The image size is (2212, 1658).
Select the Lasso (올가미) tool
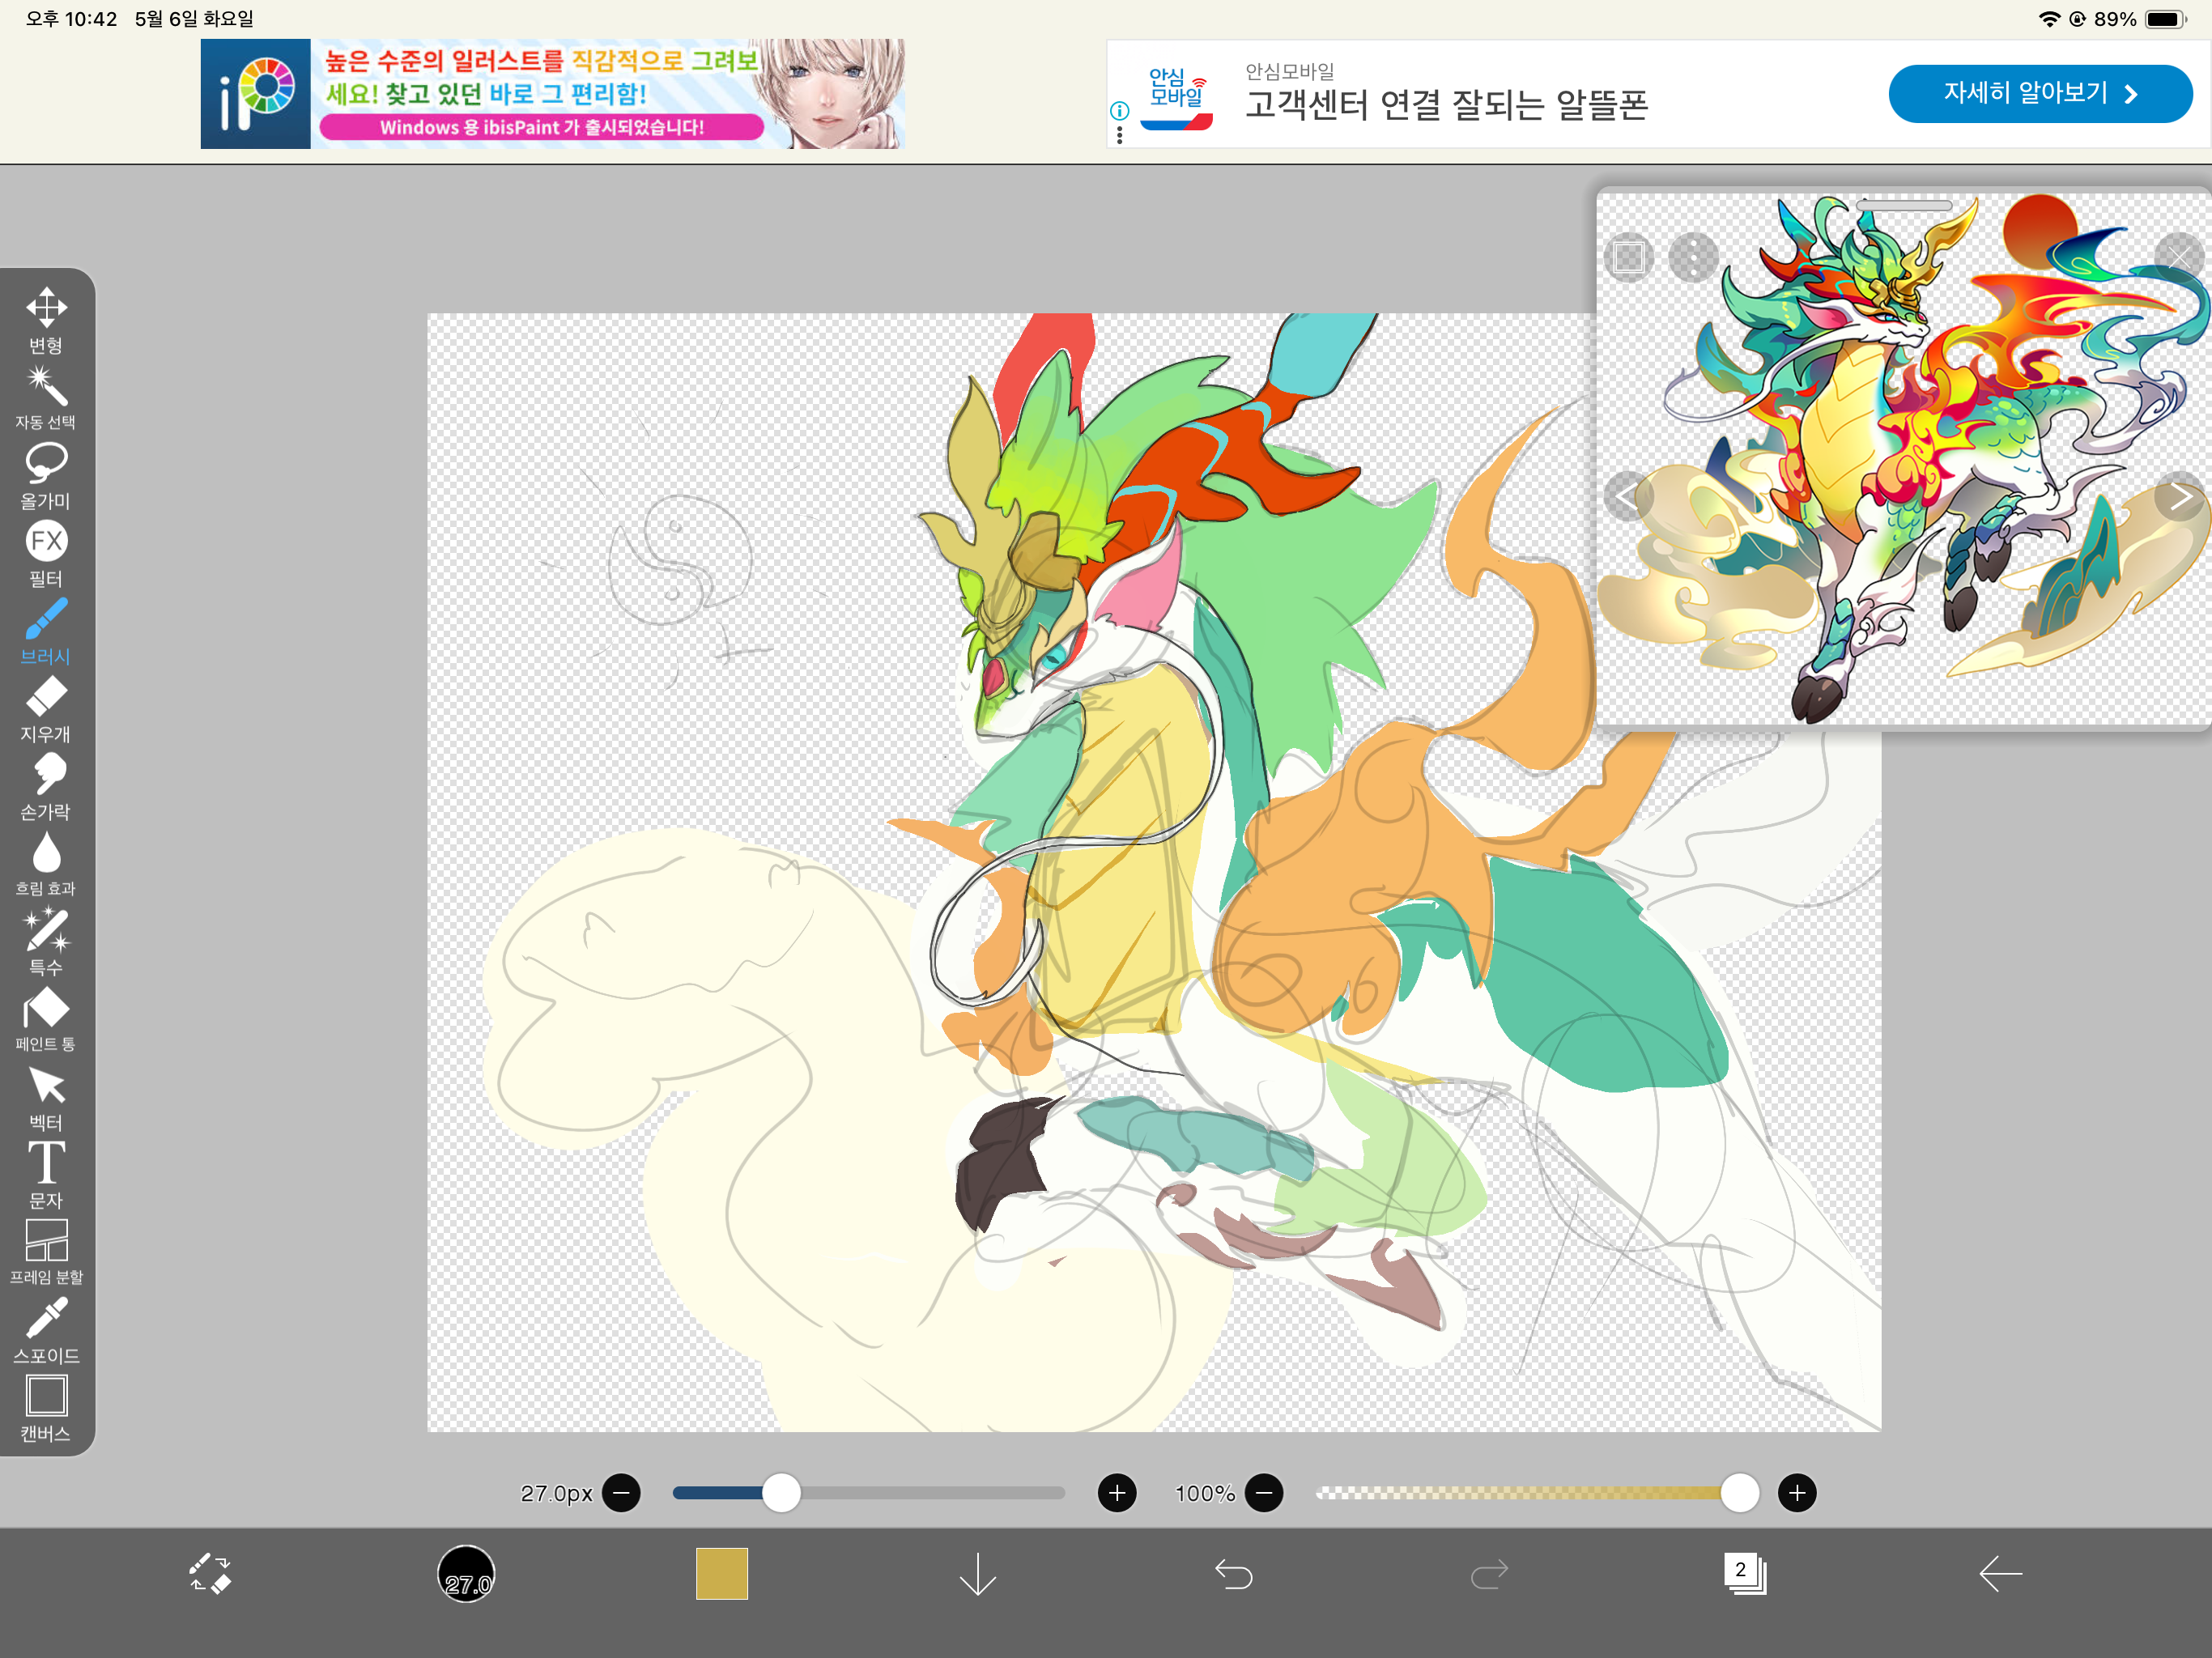click(46, 477)
